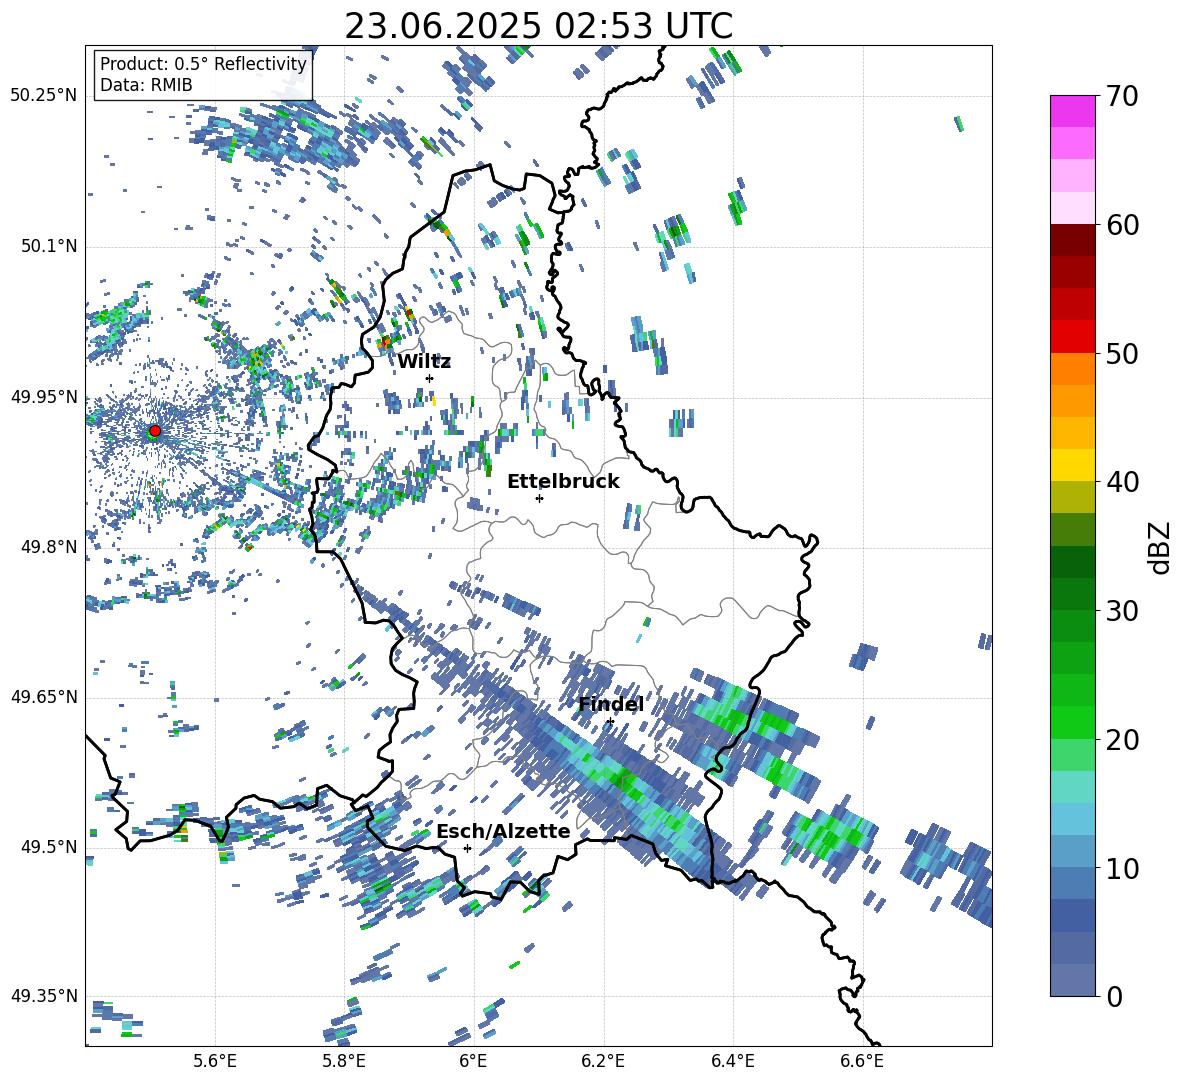Click the 50.25°N latitude label

pos(44,96)
